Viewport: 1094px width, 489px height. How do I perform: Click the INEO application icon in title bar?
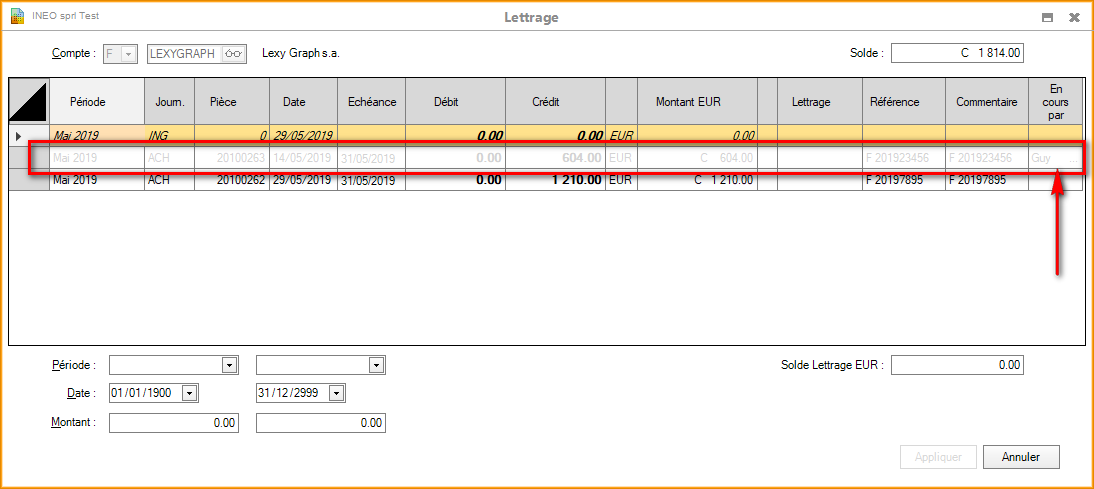(x=17, y=17)
